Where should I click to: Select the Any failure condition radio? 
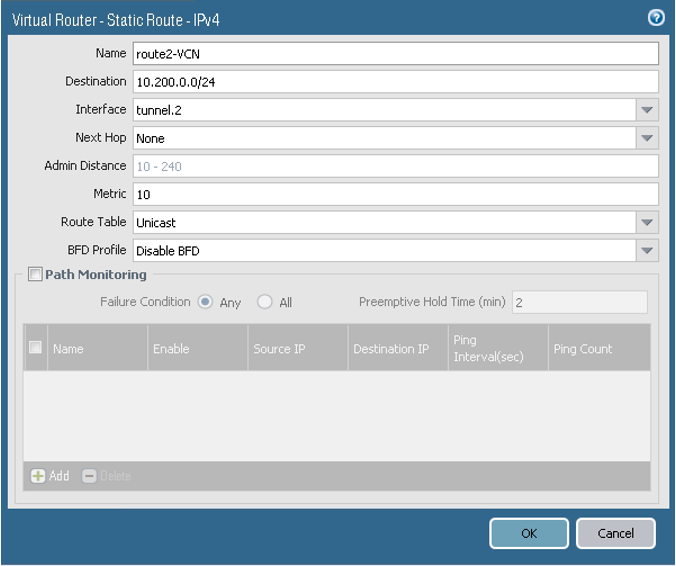coord(205,302)
